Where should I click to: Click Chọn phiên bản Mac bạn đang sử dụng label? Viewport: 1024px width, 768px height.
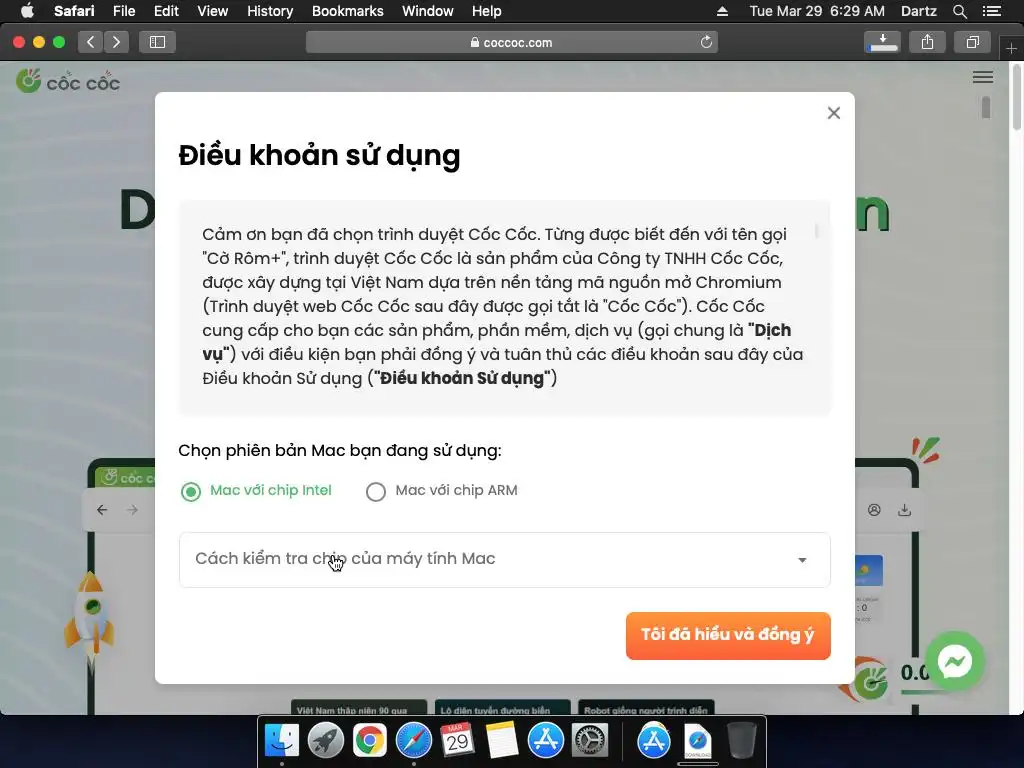[340, 451]
